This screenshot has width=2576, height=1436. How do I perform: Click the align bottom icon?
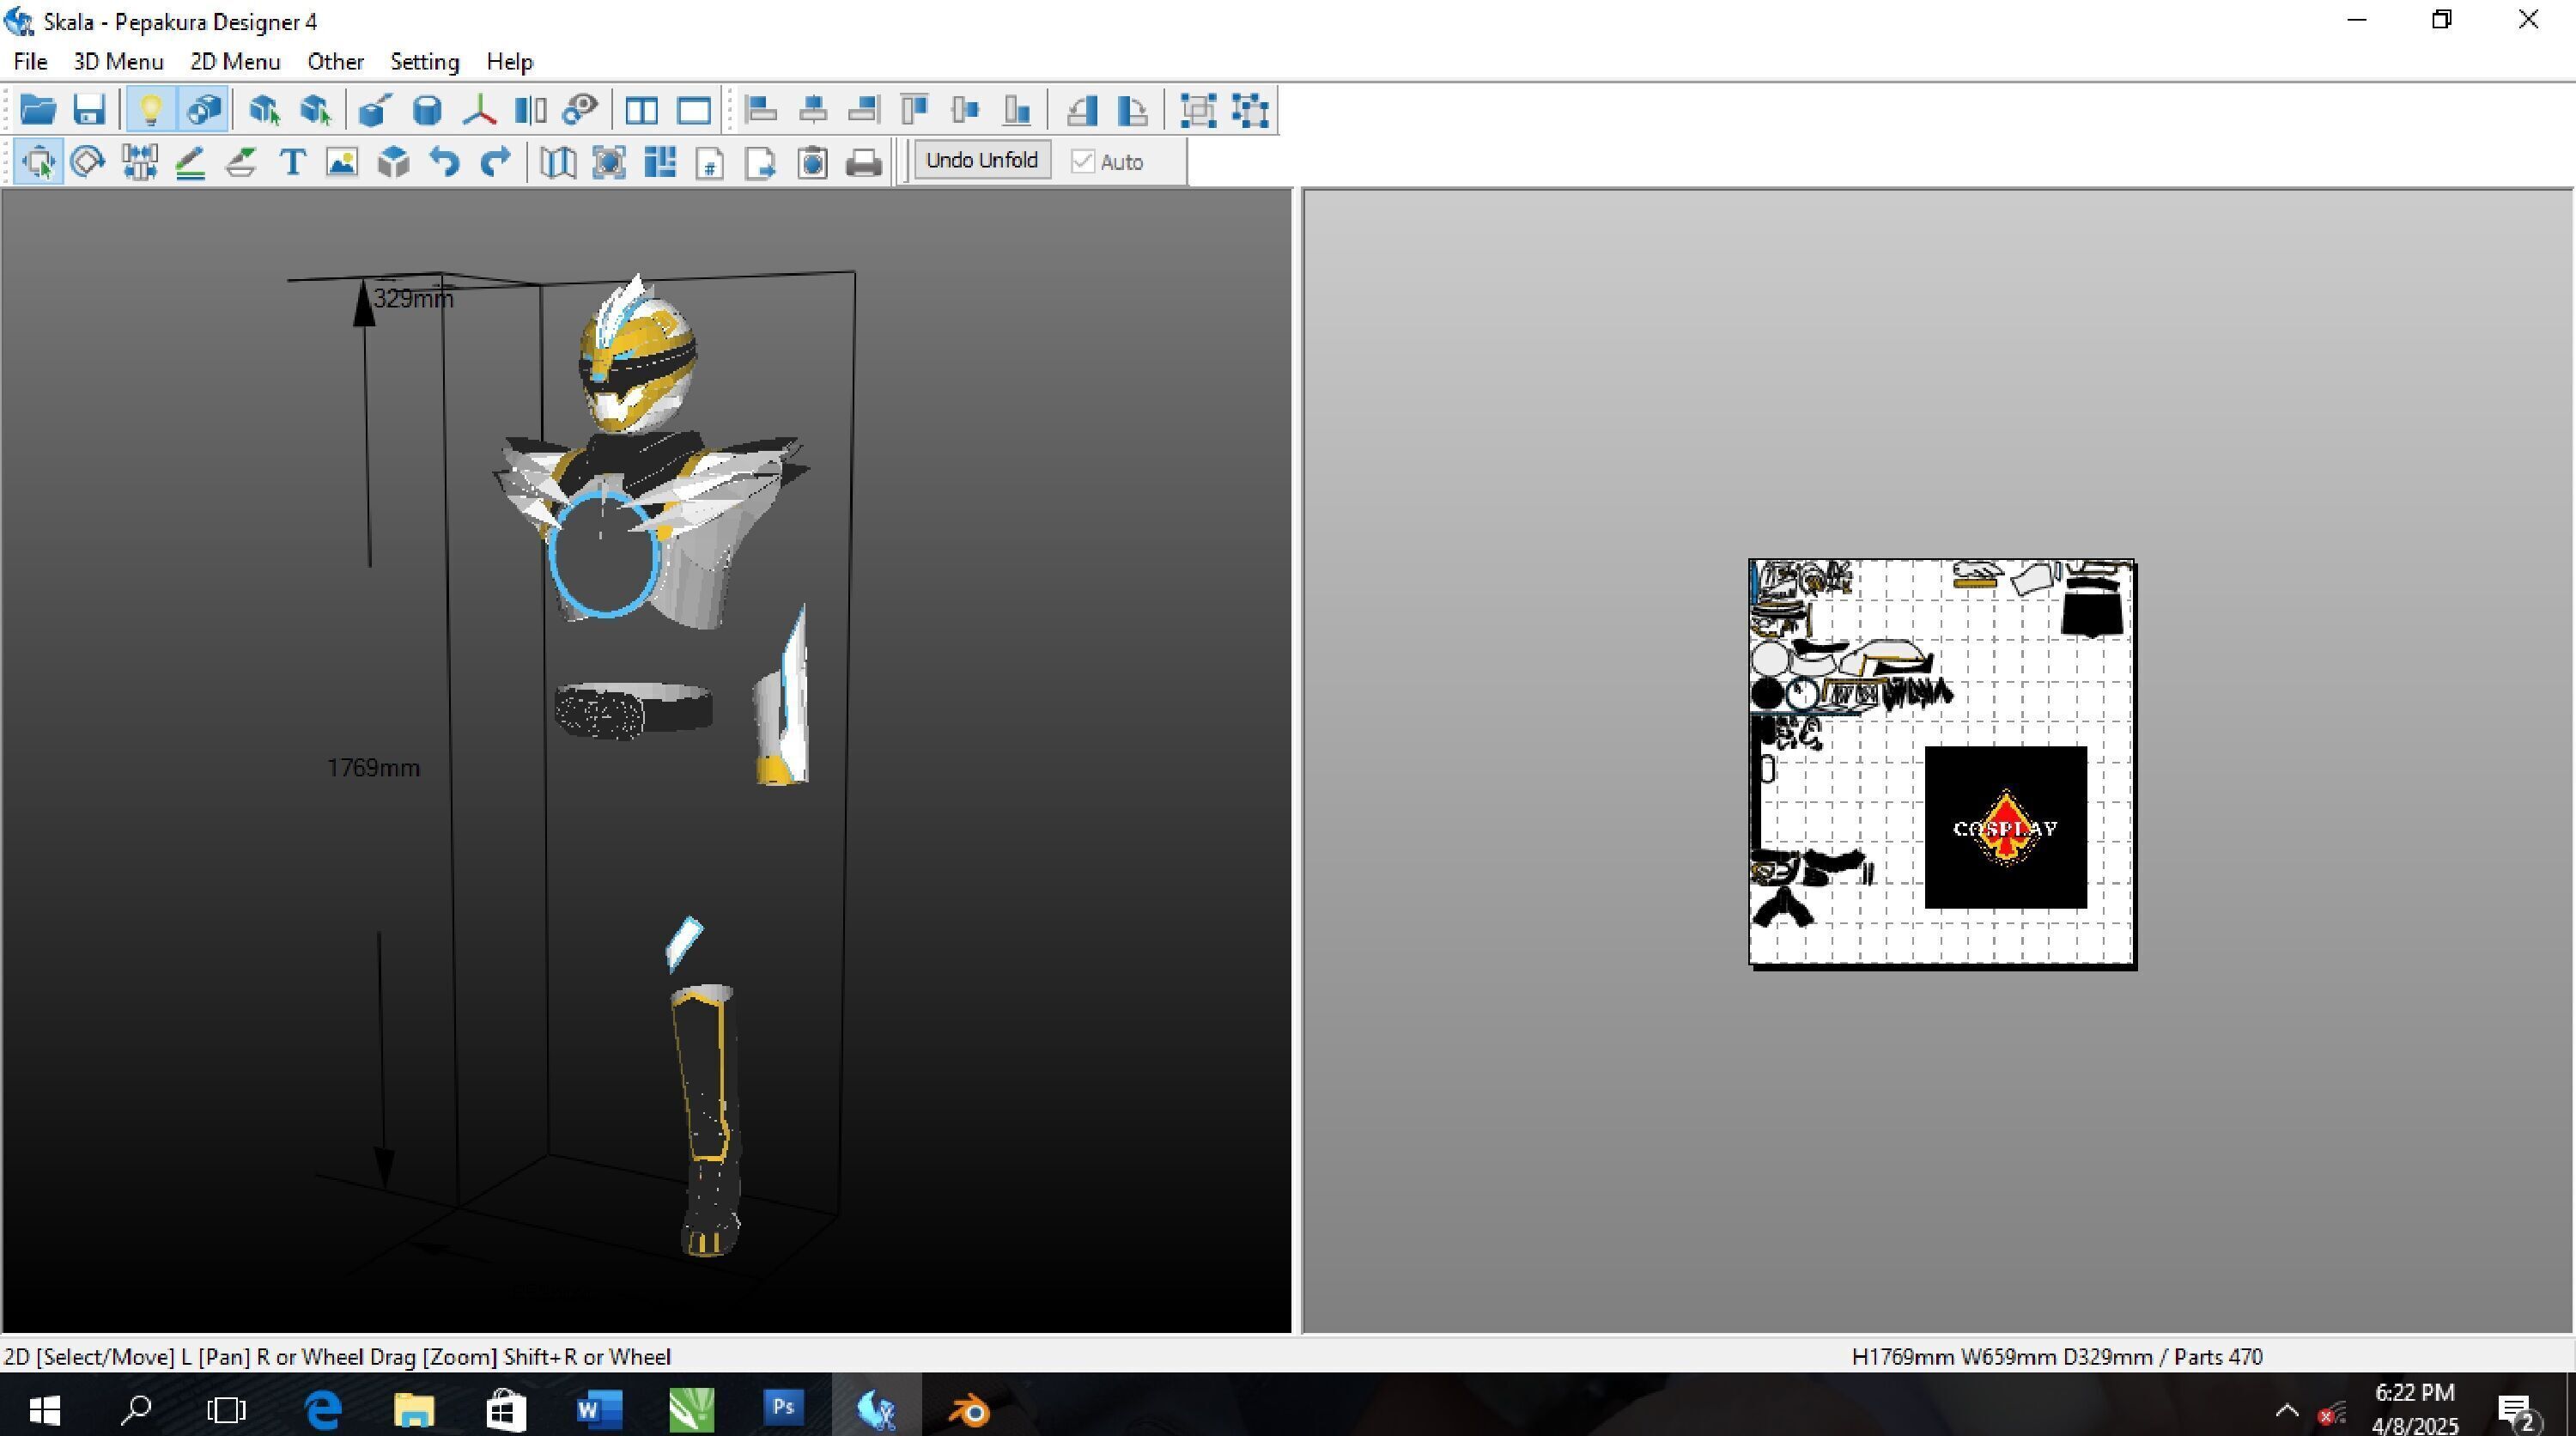click(x=1017, y=109)
